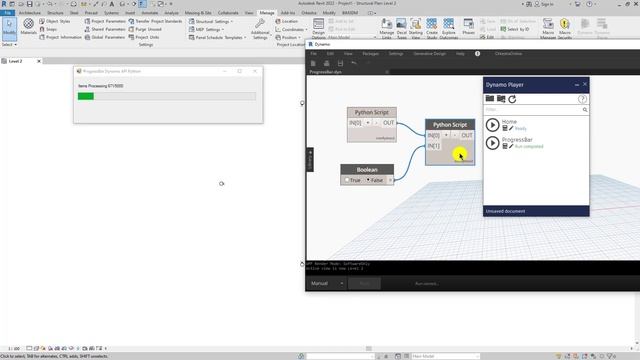This screenshot has width=640, height=360.
Task: Click Create Study generative design tool
Action: point(431,28)
